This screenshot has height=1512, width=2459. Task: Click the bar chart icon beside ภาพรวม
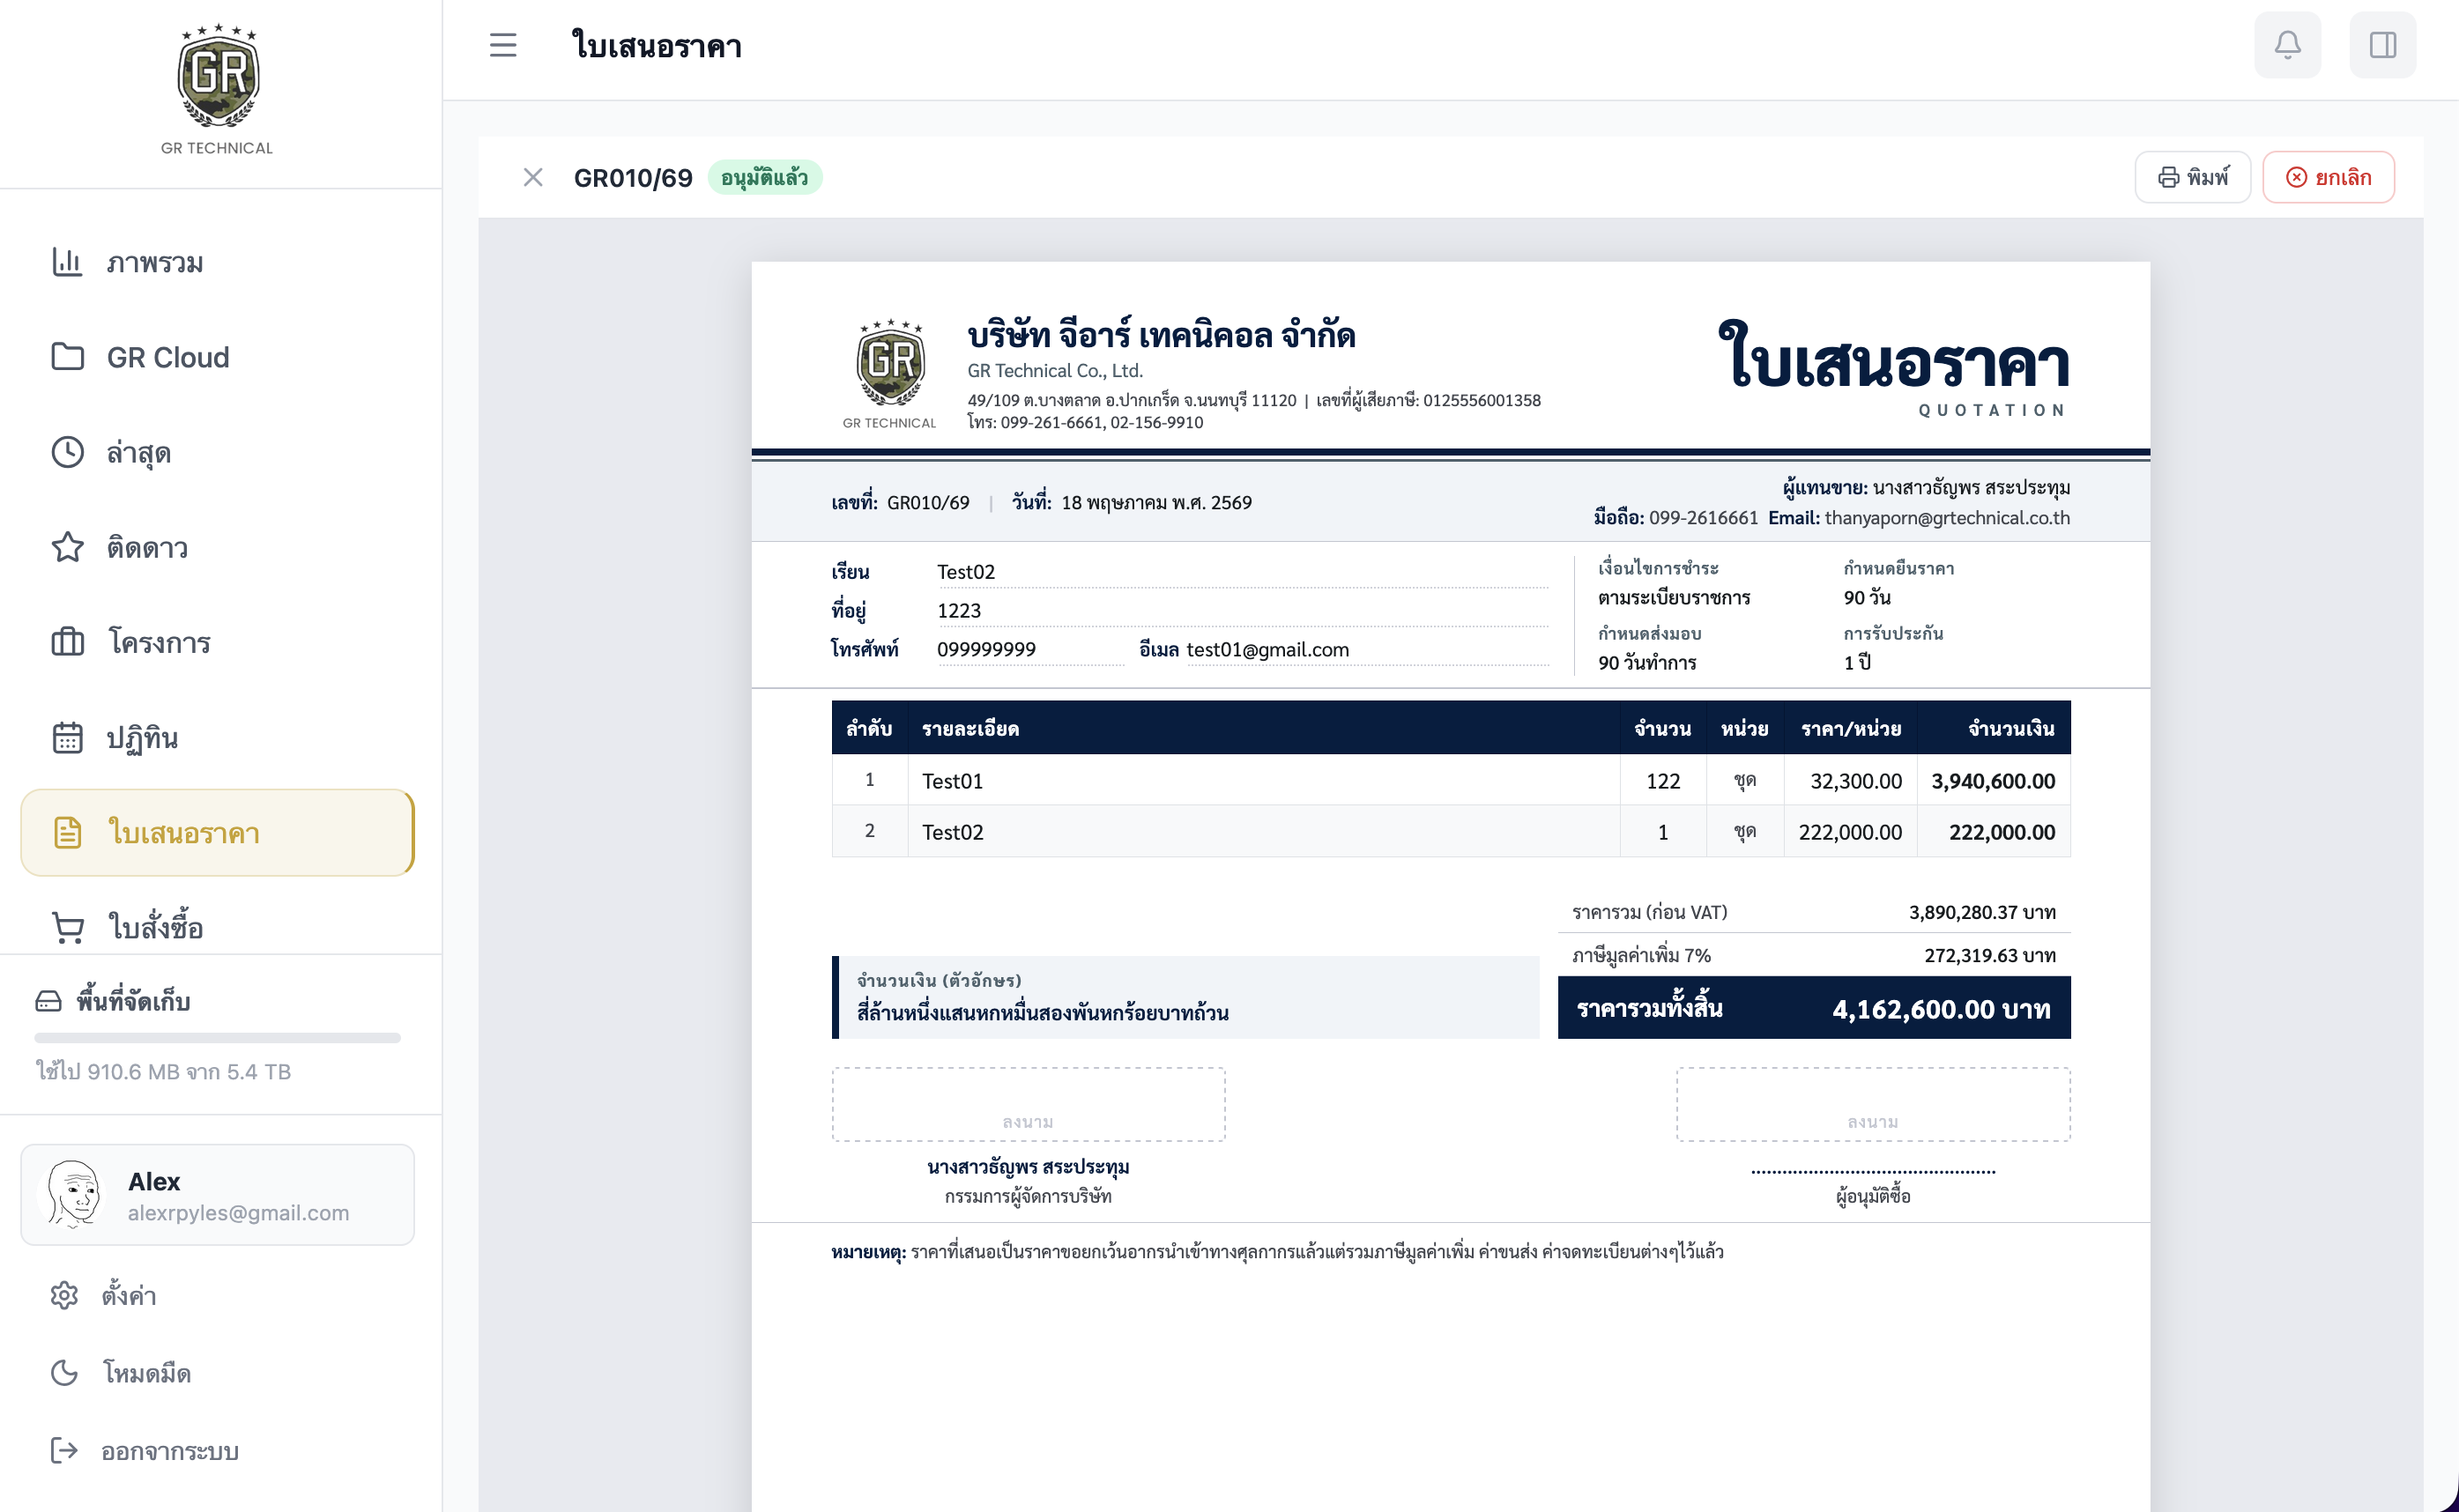point(67,262)
